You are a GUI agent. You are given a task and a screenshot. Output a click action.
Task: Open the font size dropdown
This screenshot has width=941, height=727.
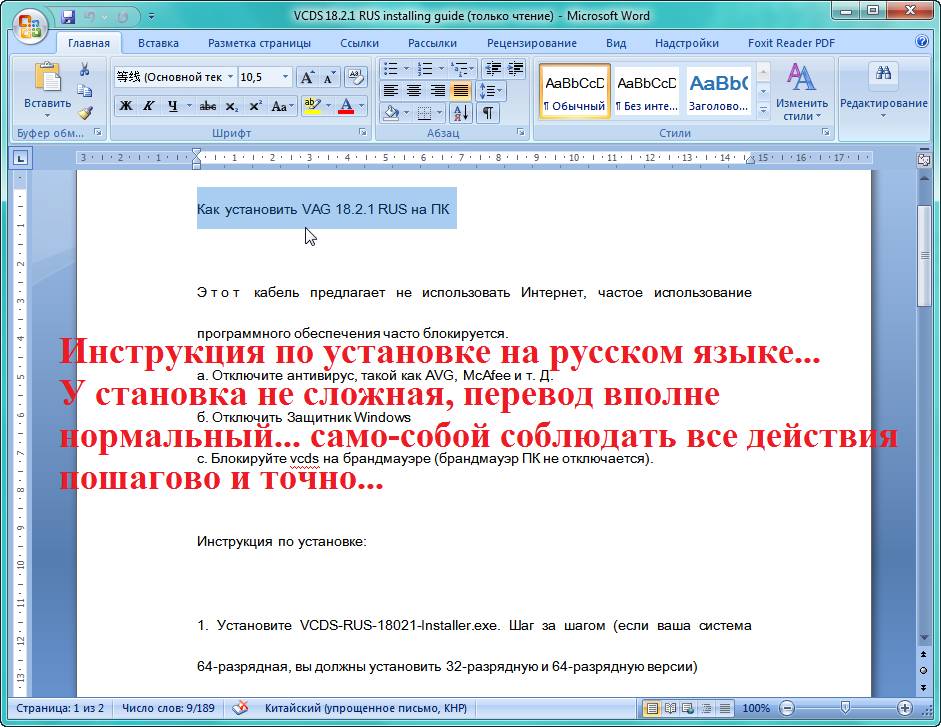285,77
